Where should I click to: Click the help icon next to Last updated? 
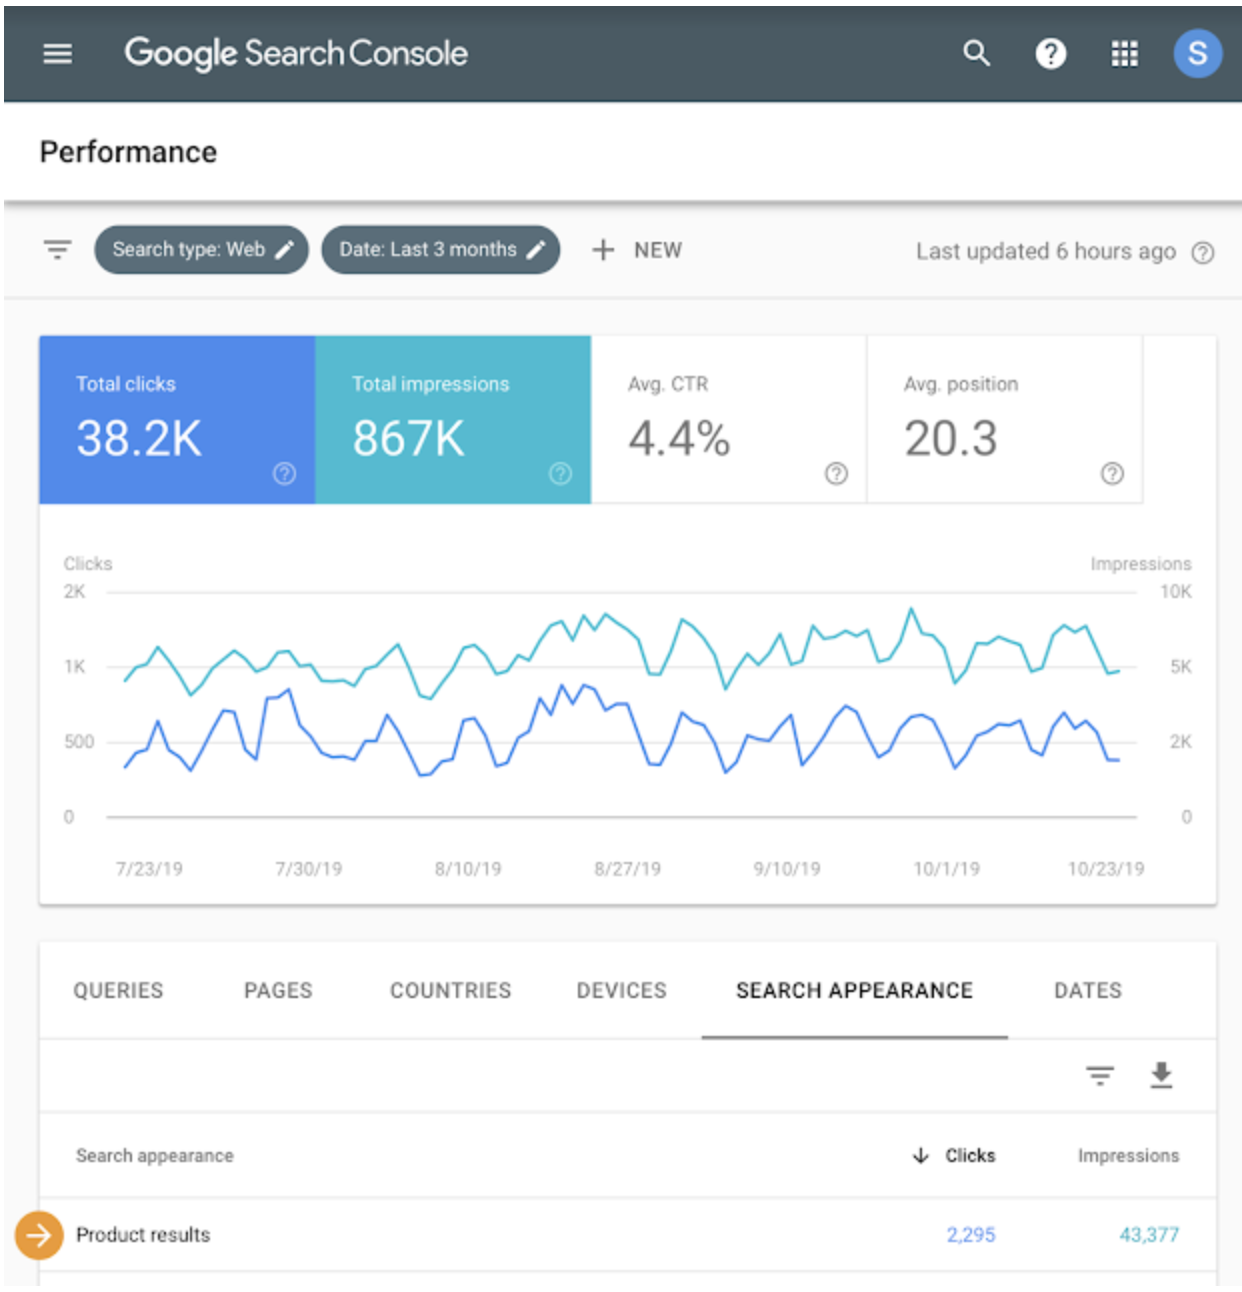click(1203, 253)
